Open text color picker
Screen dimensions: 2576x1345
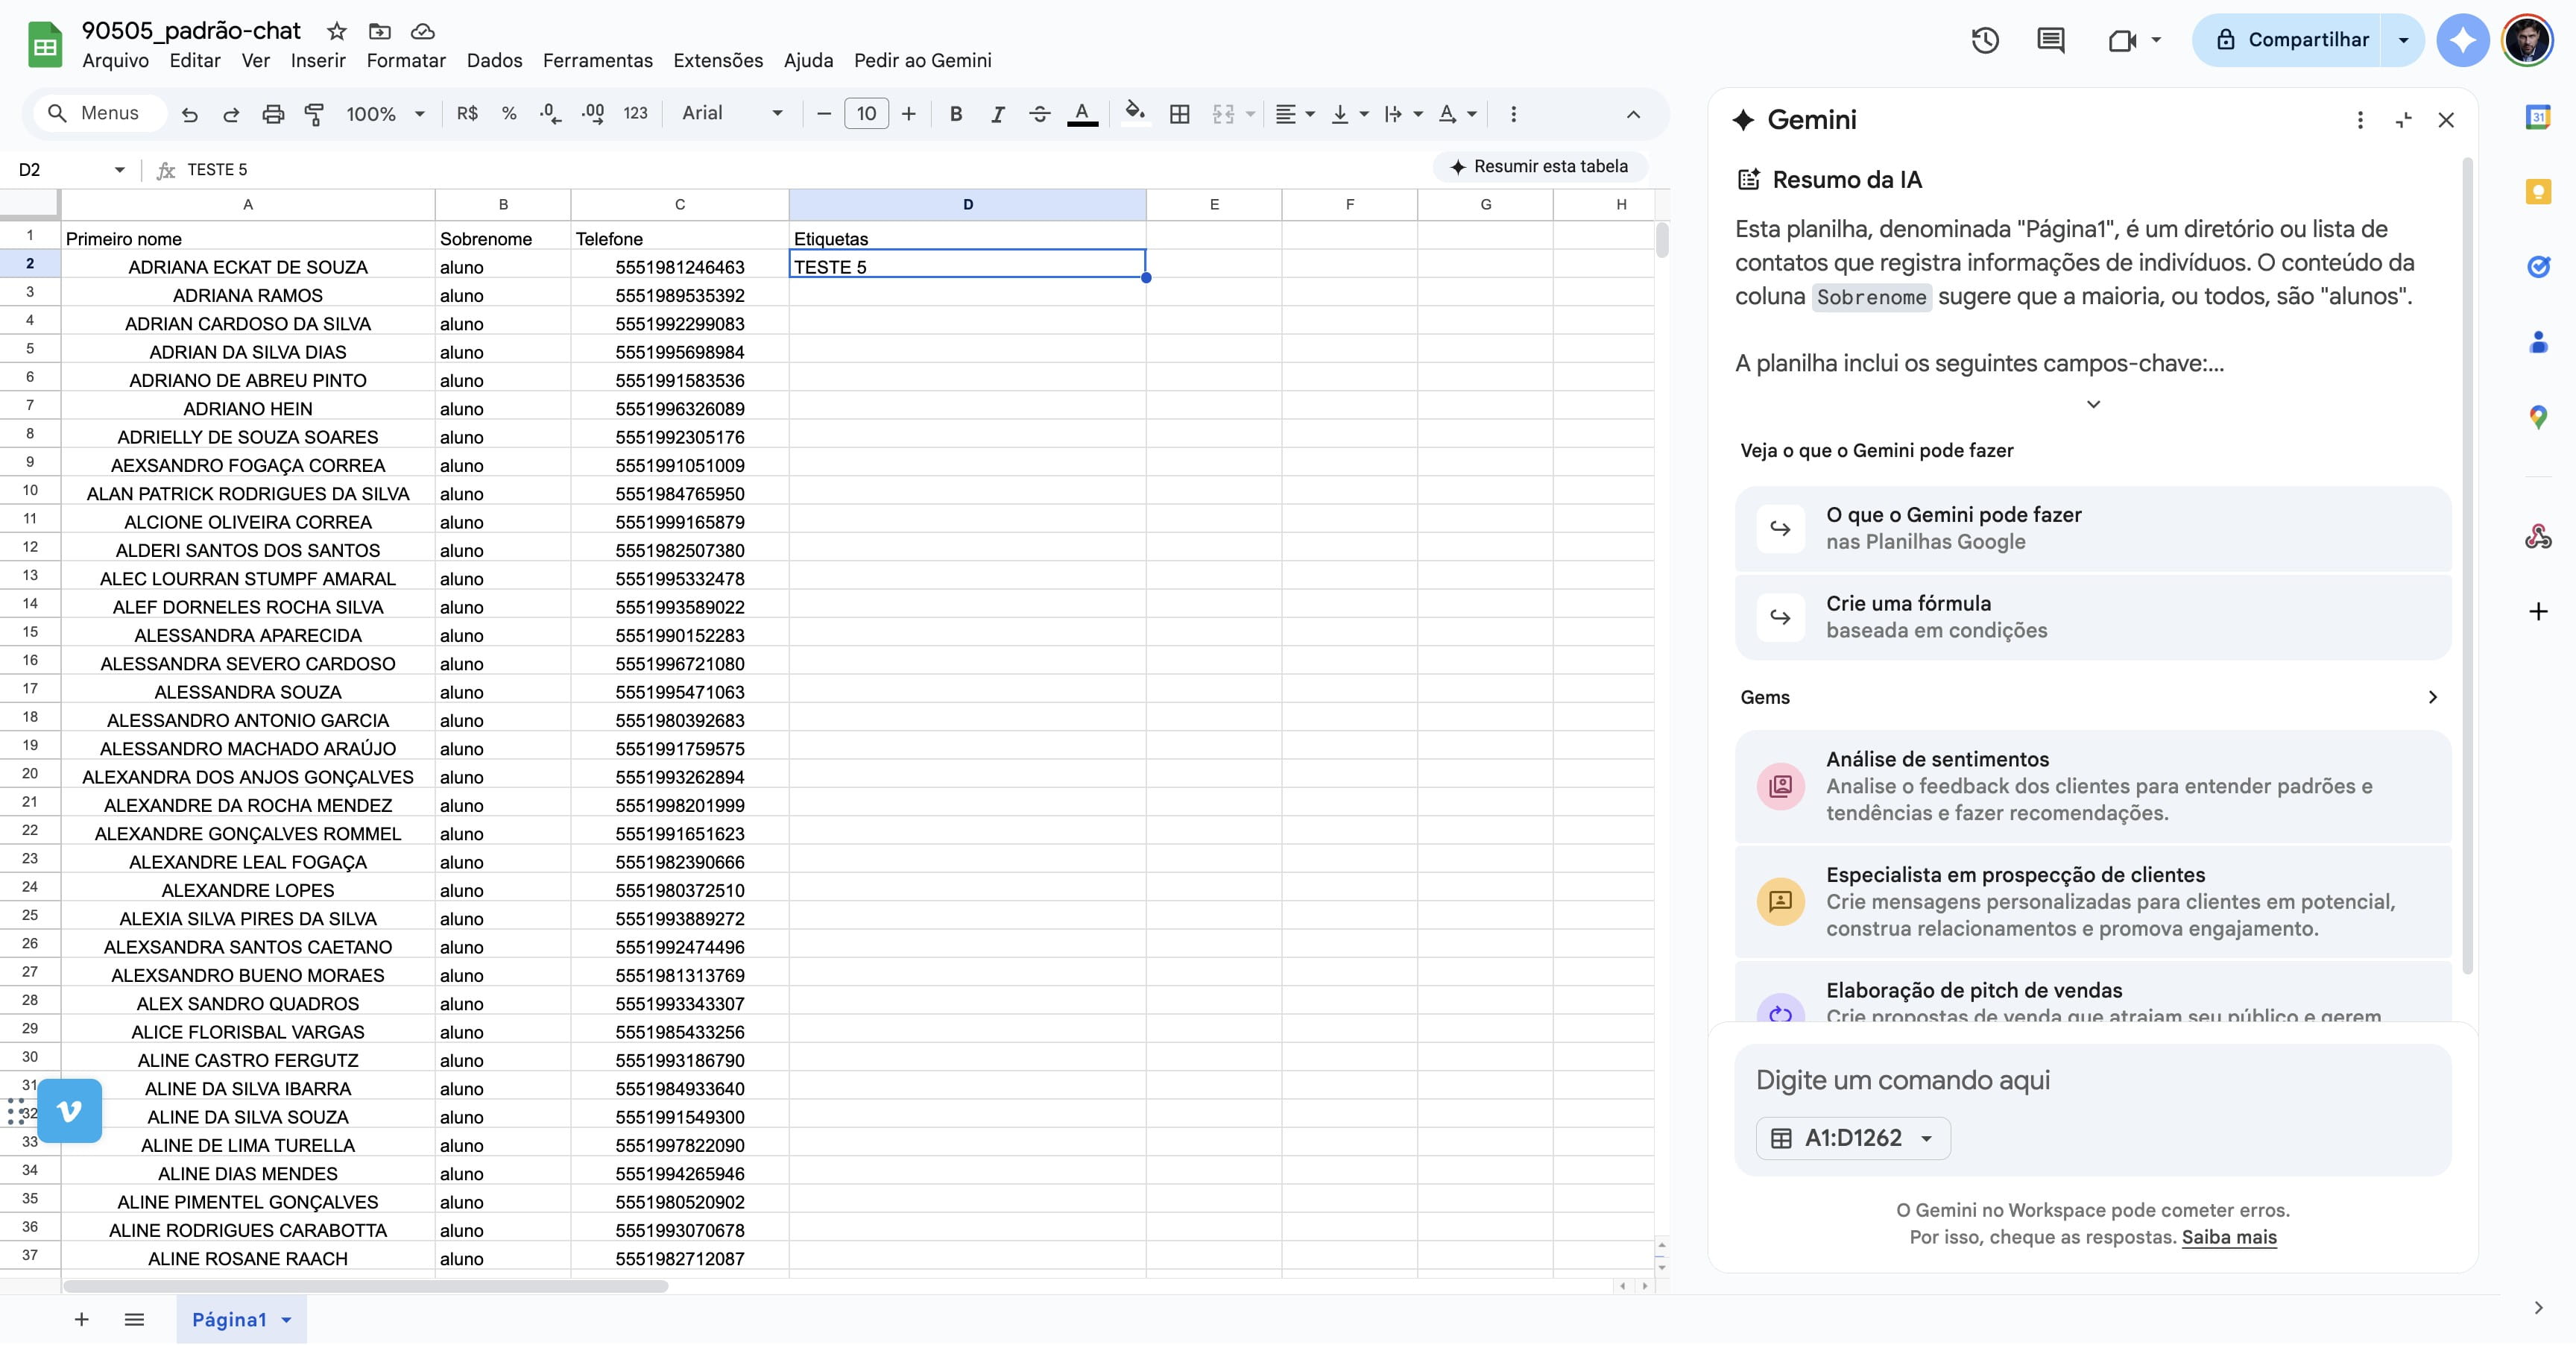[x=1082, y=114]
